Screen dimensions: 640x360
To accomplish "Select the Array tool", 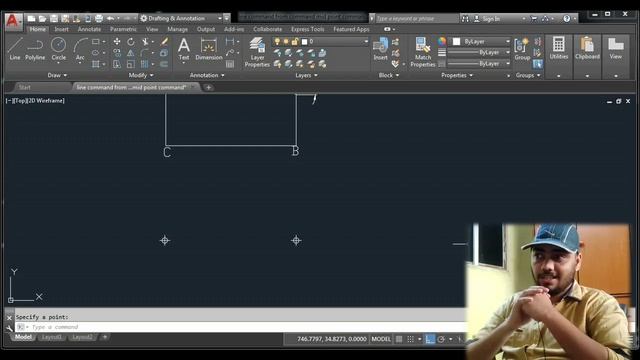I will (144, 64).
